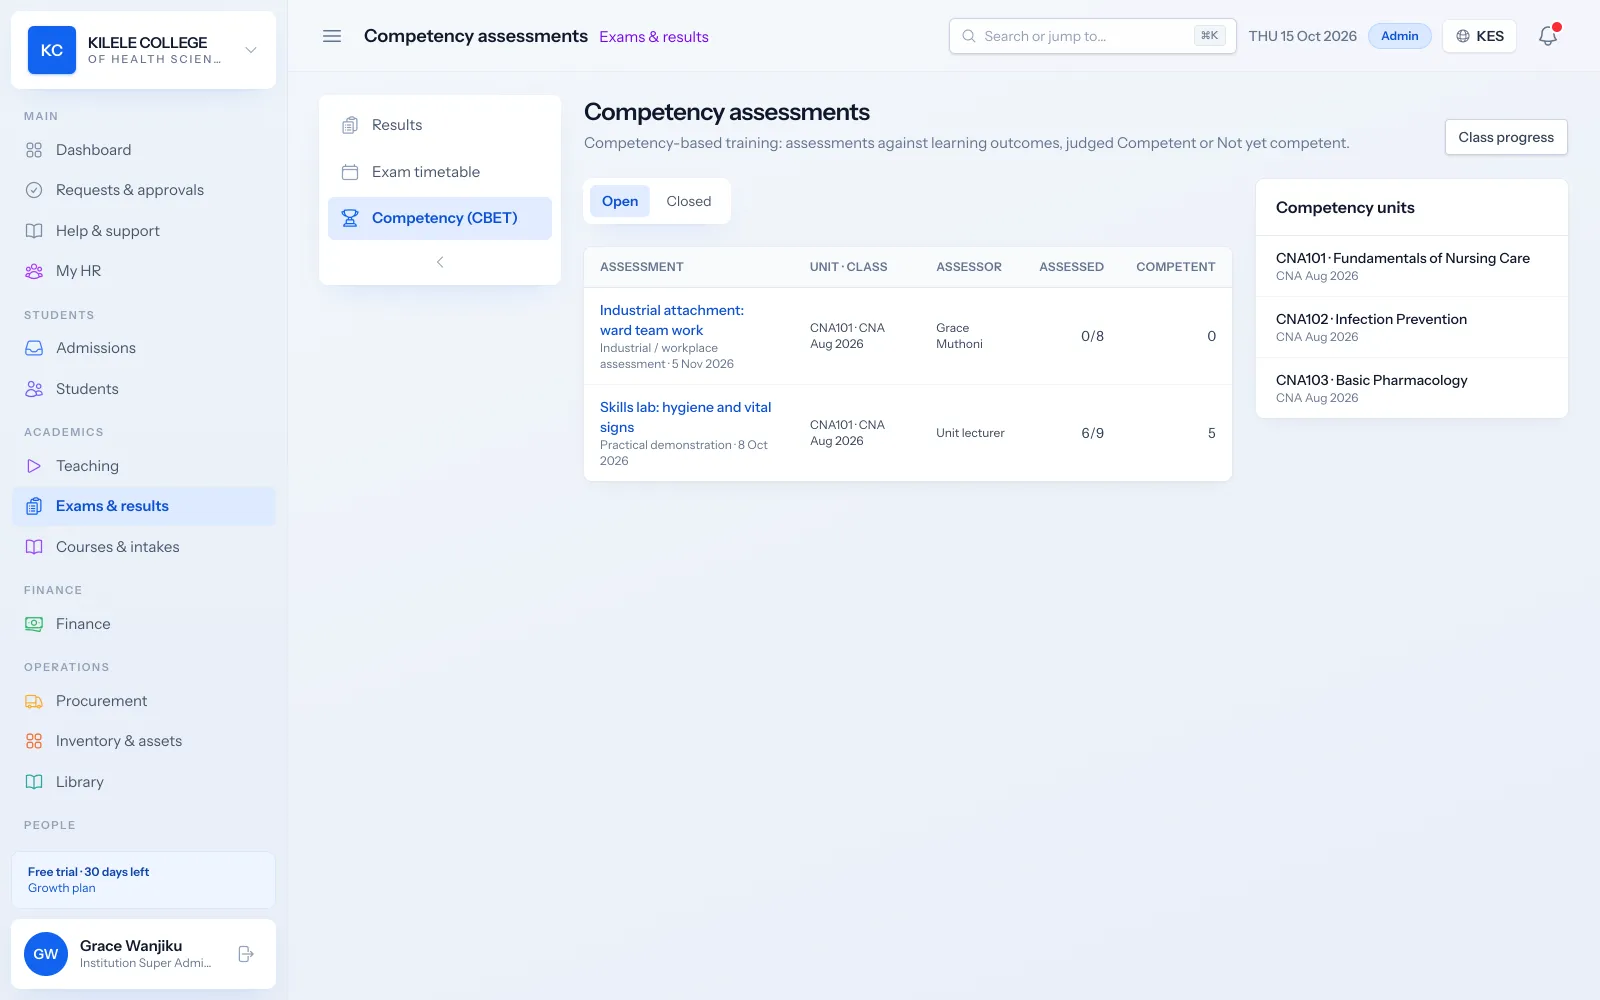1600x1000 pixels.
Task: Click the logout icon beside Grace Wanjiku
Action: point(246,954)
